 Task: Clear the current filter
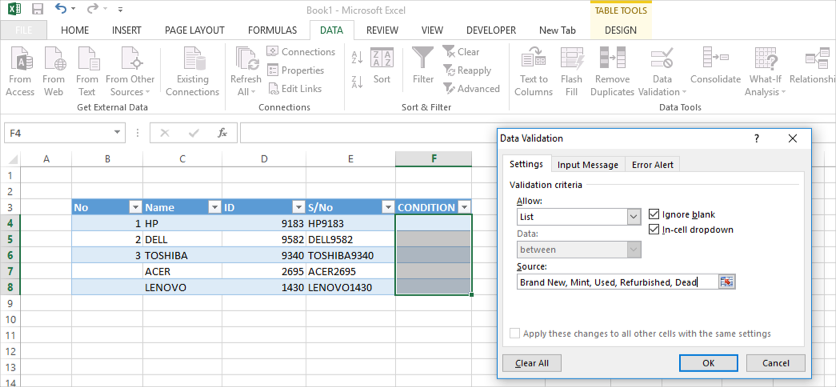pos(461,52)
